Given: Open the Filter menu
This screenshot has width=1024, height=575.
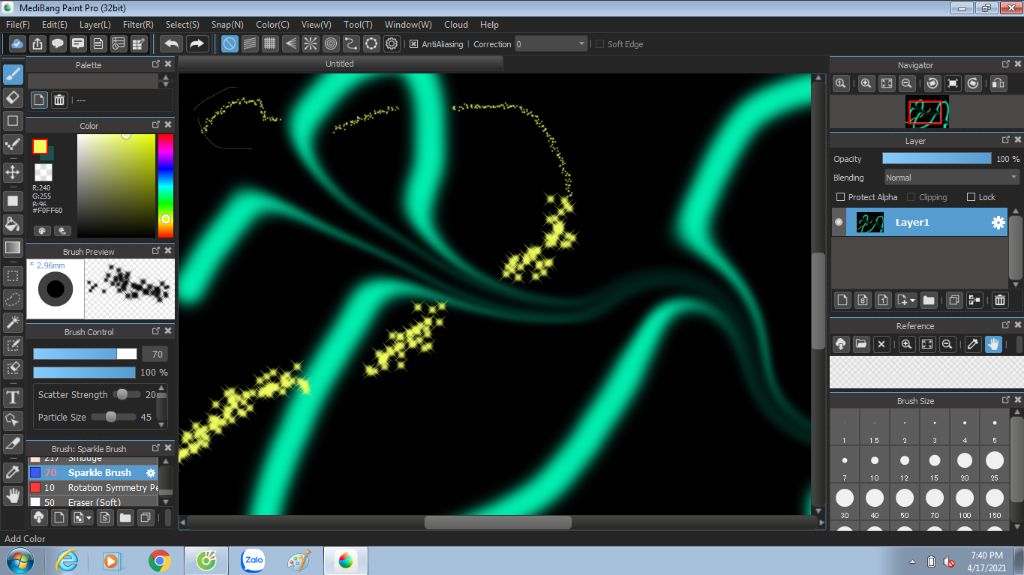Looking at the screenshot, I should point(138,24).
